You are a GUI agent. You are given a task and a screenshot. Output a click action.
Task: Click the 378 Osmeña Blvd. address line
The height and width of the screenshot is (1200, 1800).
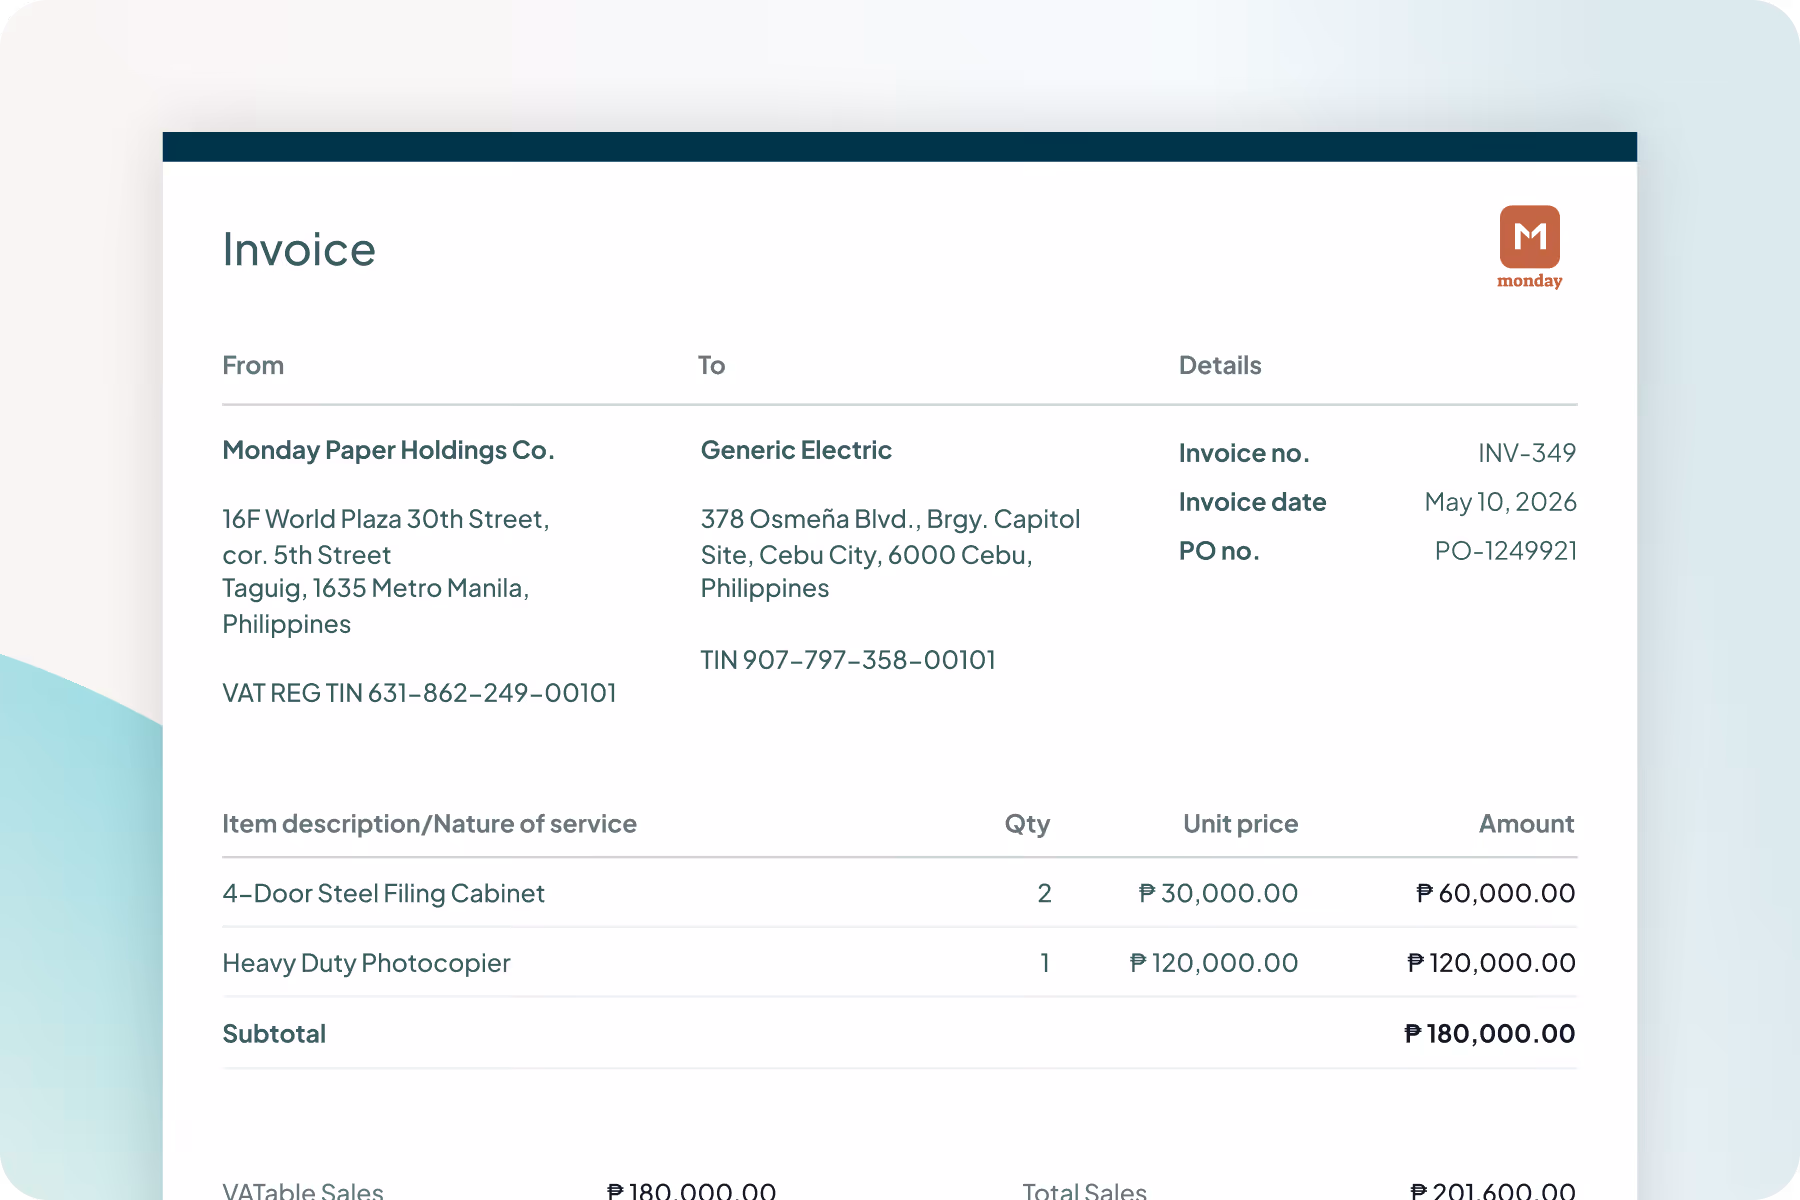[x=890, y=519]
